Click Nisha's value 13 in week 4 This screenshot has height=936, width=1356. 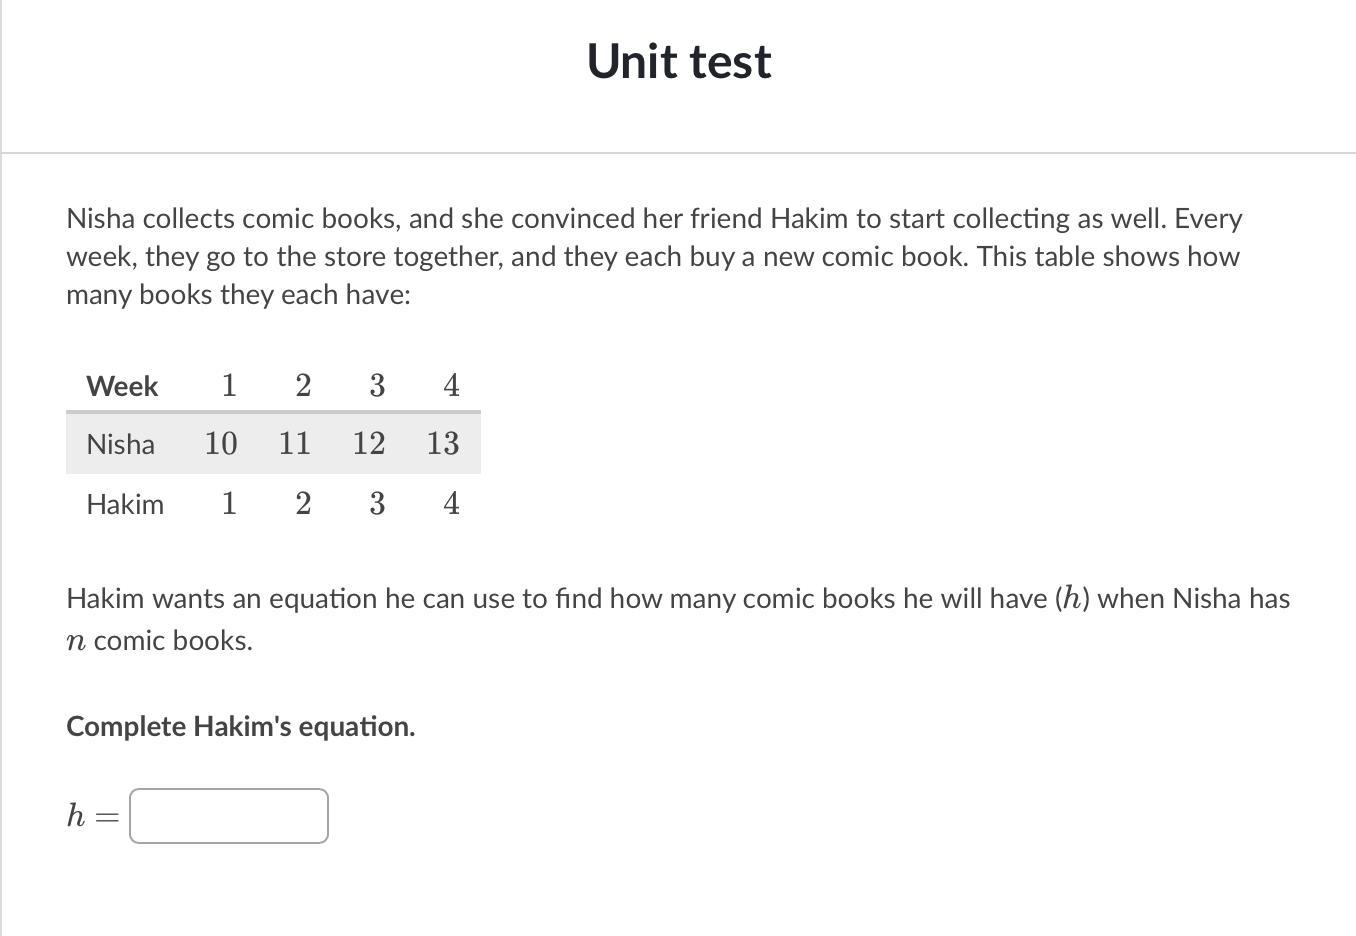point(443,443)
